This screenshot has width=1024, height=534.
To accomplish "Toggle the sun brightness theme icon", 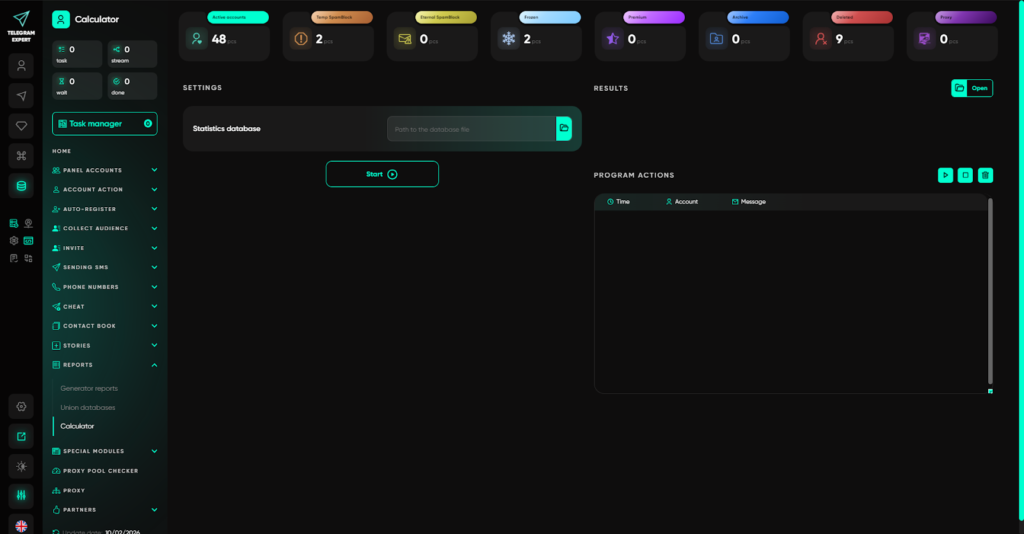I will [x=21, y=466].
